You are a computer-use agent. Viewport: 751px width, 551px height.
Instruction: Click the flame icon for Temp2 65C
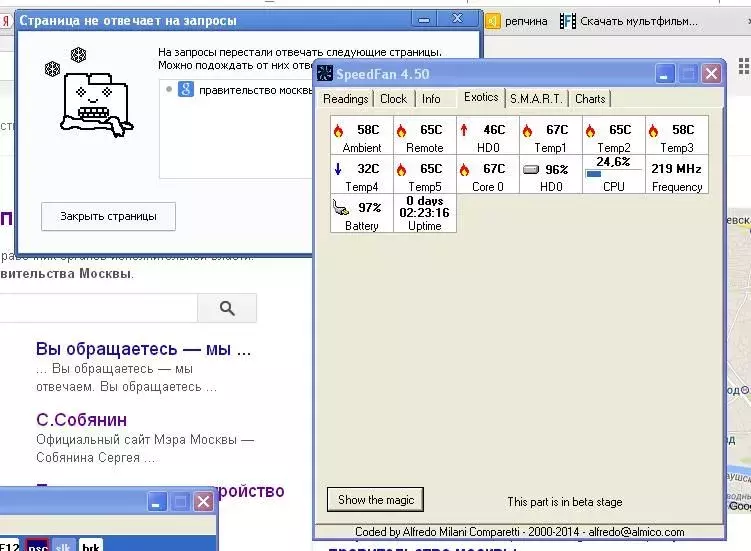coord(590,130)
